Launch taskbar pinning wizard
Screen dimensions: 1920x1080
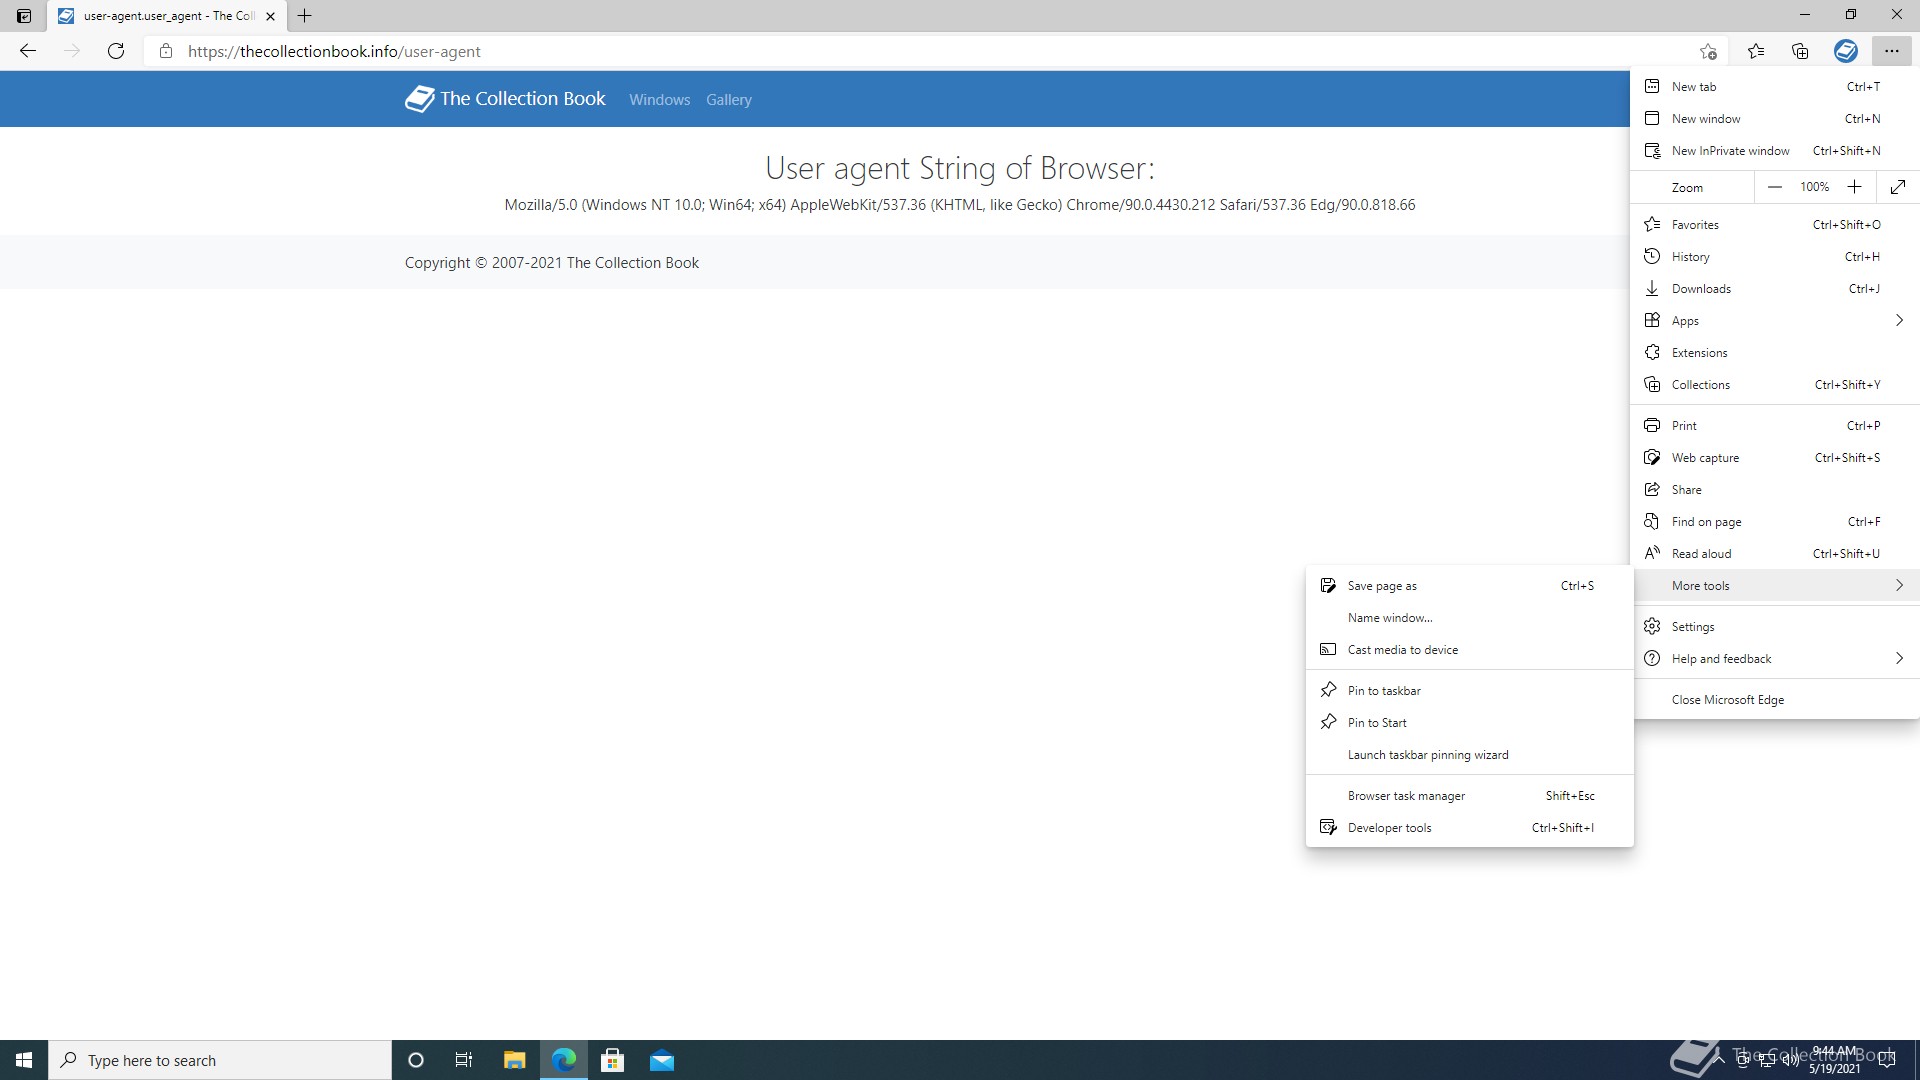pyautogui.click(x=1469, y=755)
